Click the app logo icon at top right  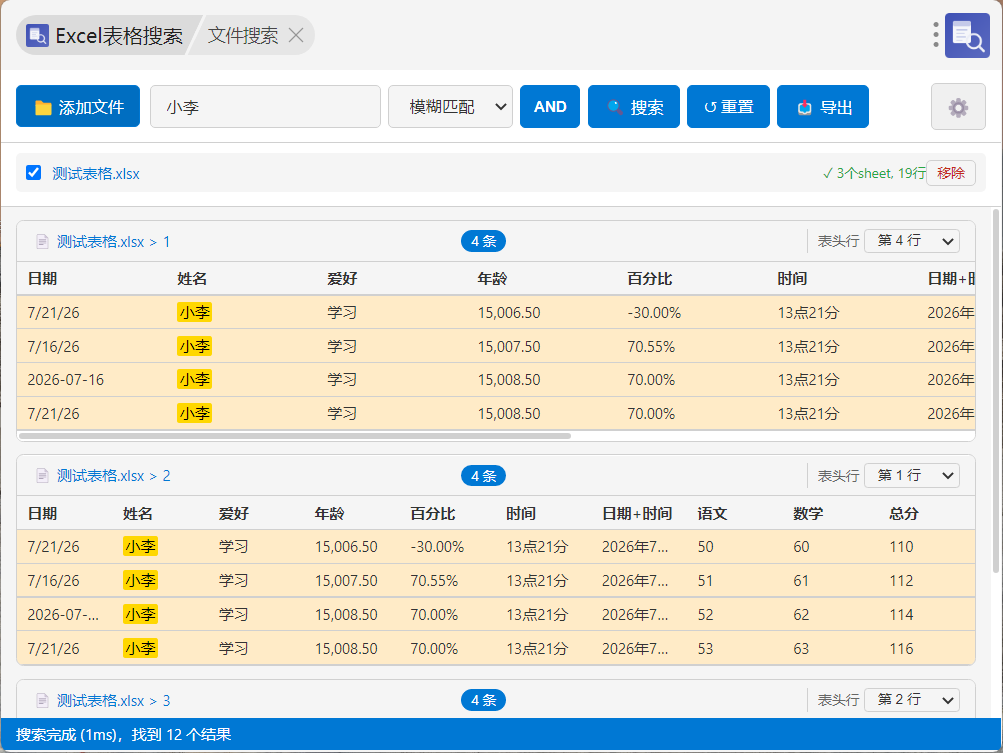(967, 35)
